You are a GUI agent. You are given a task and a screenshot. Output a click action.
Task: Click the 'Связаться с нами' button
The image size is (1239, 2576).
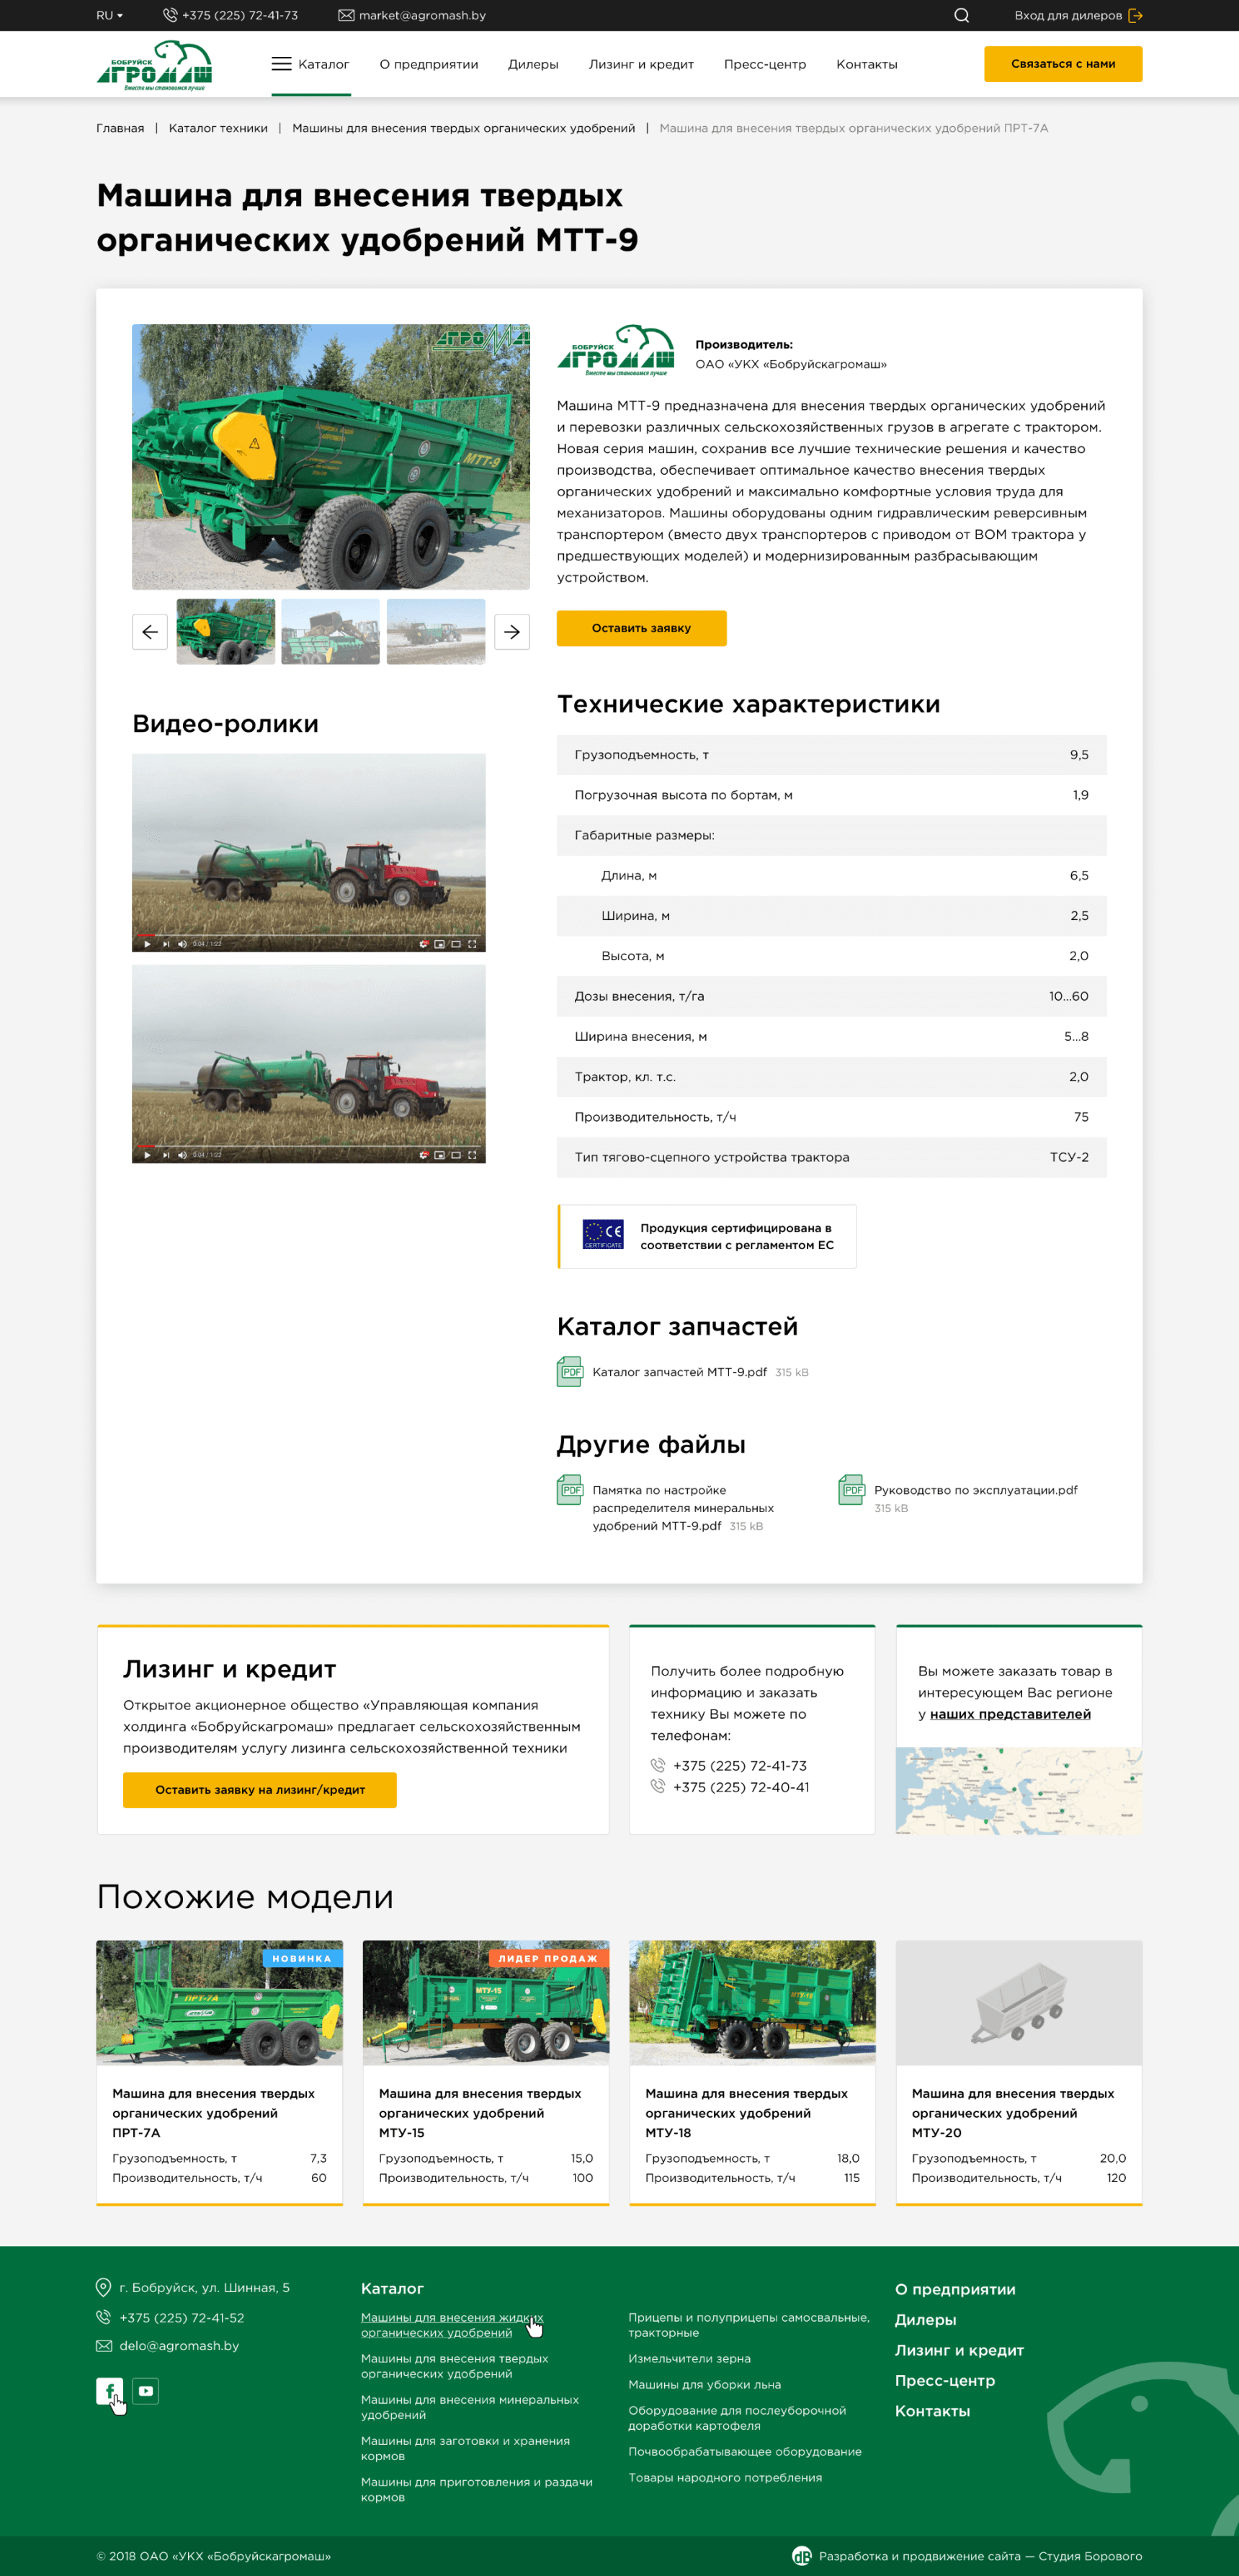tap(1063, 64)
